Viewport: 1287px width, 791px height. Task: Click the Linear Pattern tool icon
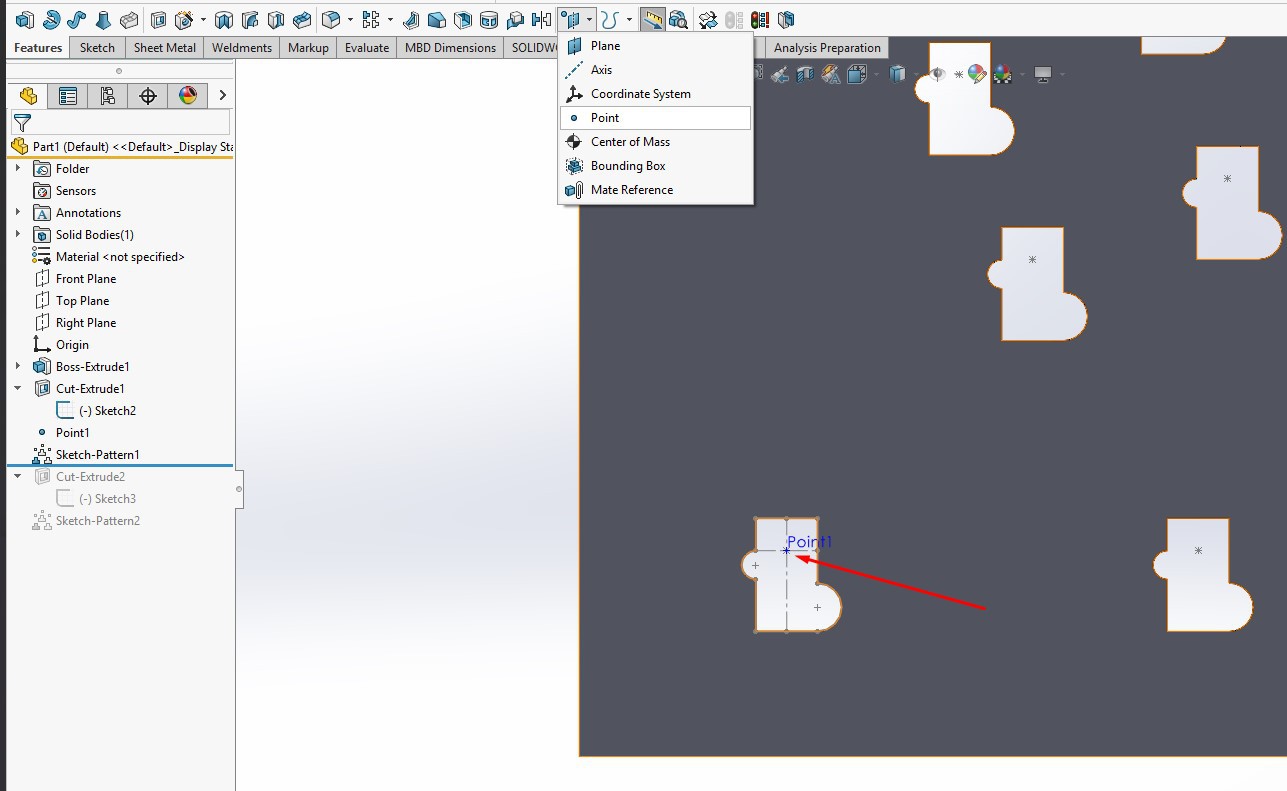371,19
